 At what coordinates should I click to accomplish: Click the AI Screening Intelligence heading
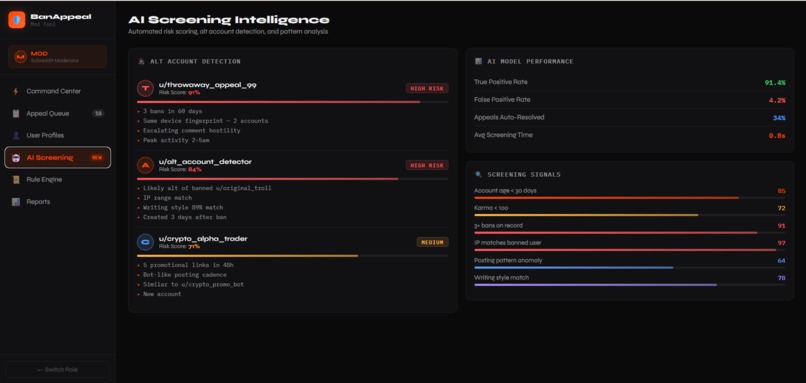[x=229, y=20]
